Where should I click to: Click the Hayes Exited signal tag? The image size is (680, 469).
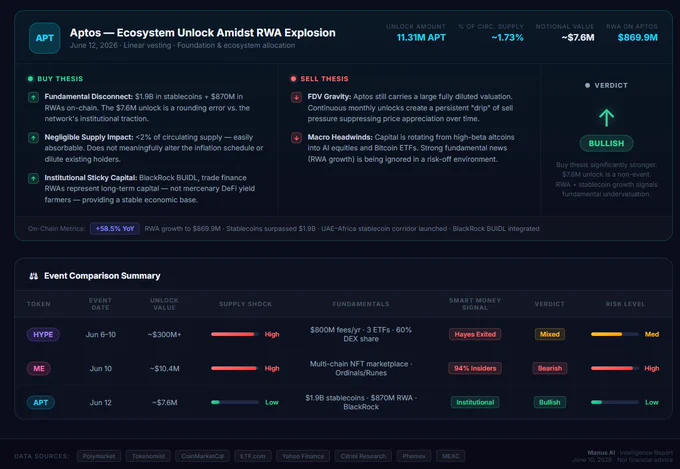point(475,335)
